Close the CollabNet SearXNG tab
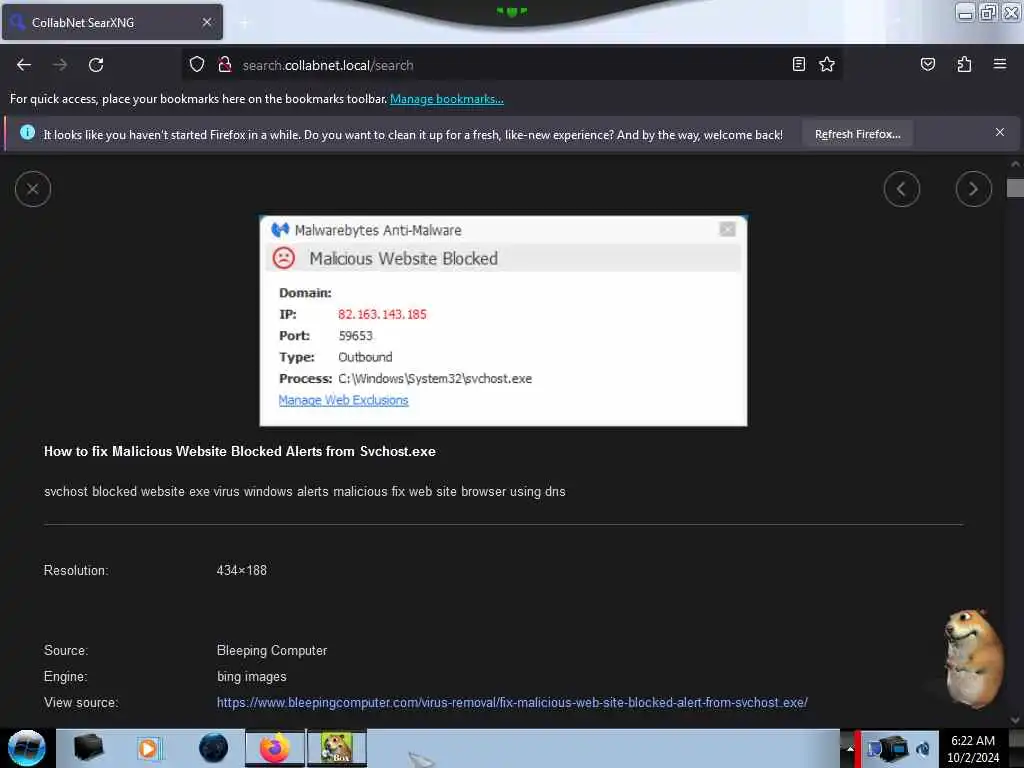Viewport: 1024px width, 768px height. (x=207, y=22)
